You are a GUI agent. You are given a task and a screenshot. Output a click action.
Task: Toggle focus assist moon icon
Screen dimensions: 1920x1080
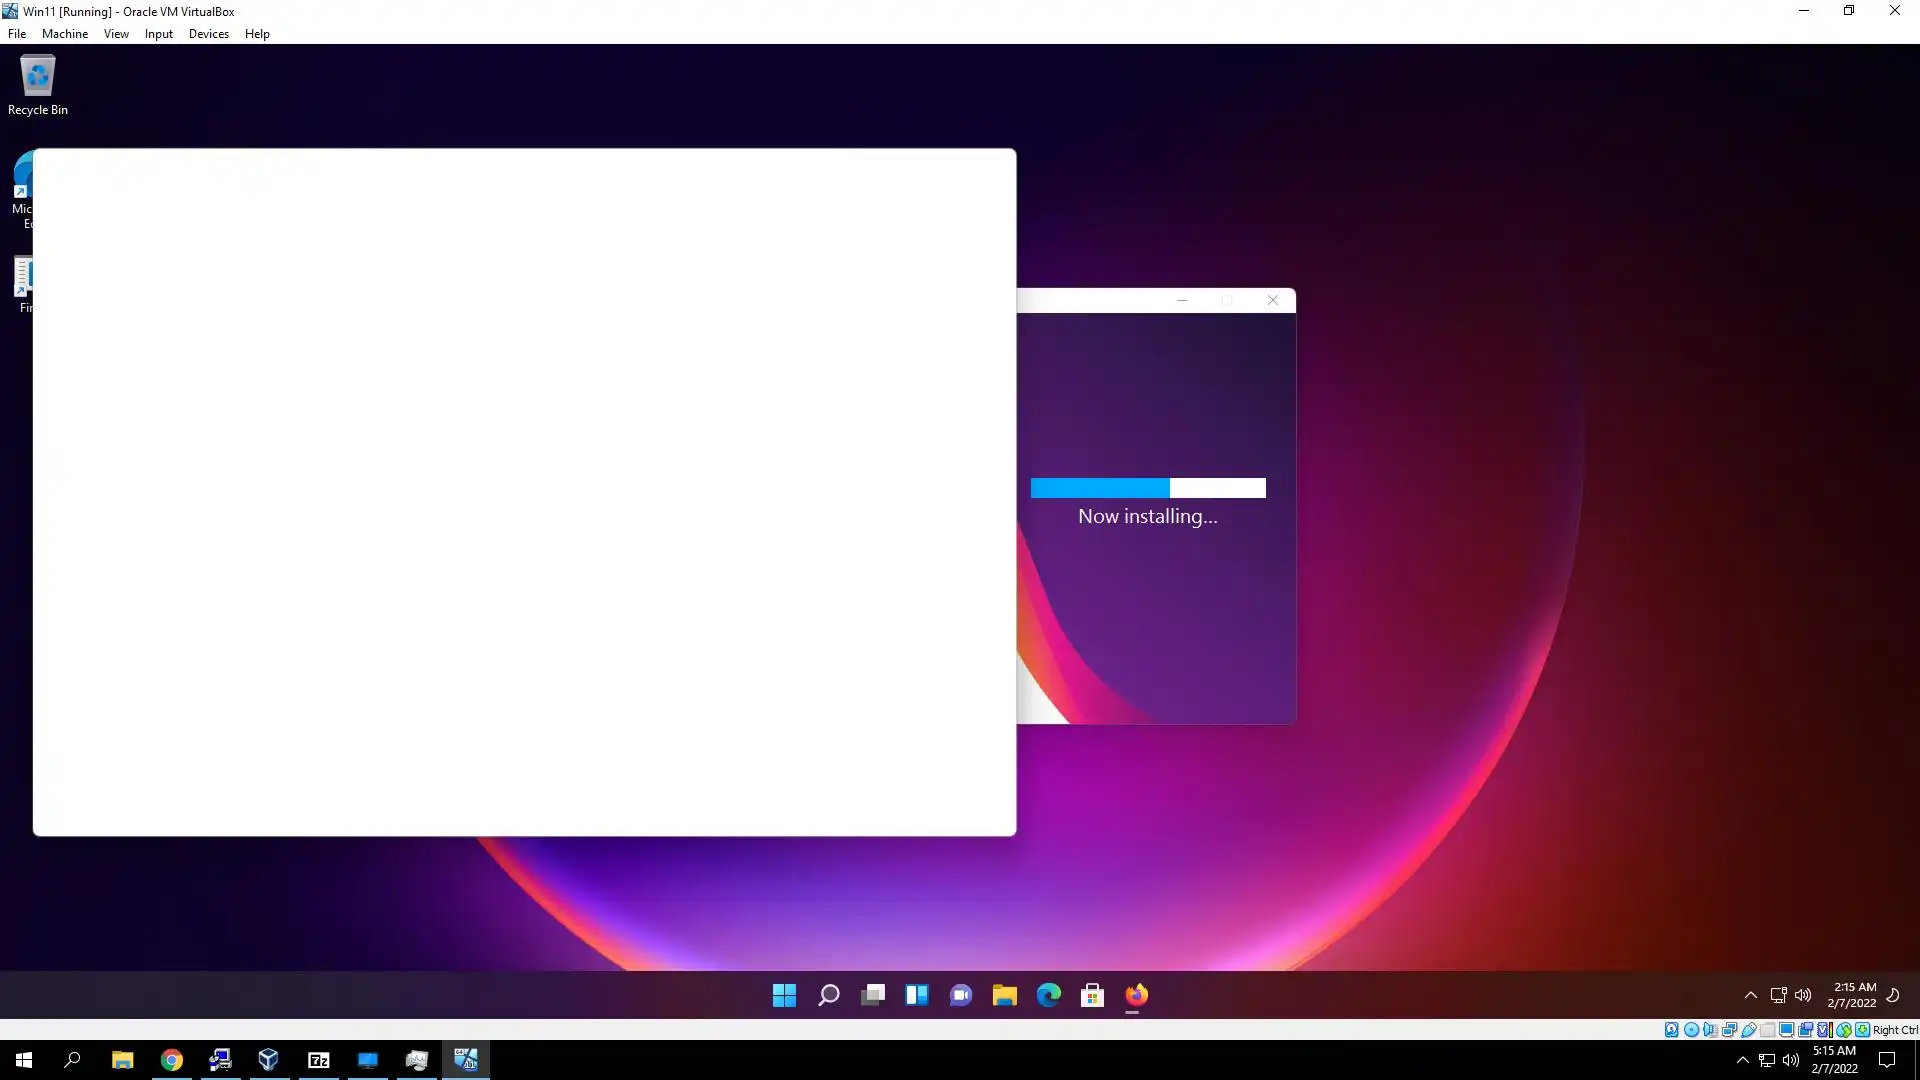coord(1893,995)
